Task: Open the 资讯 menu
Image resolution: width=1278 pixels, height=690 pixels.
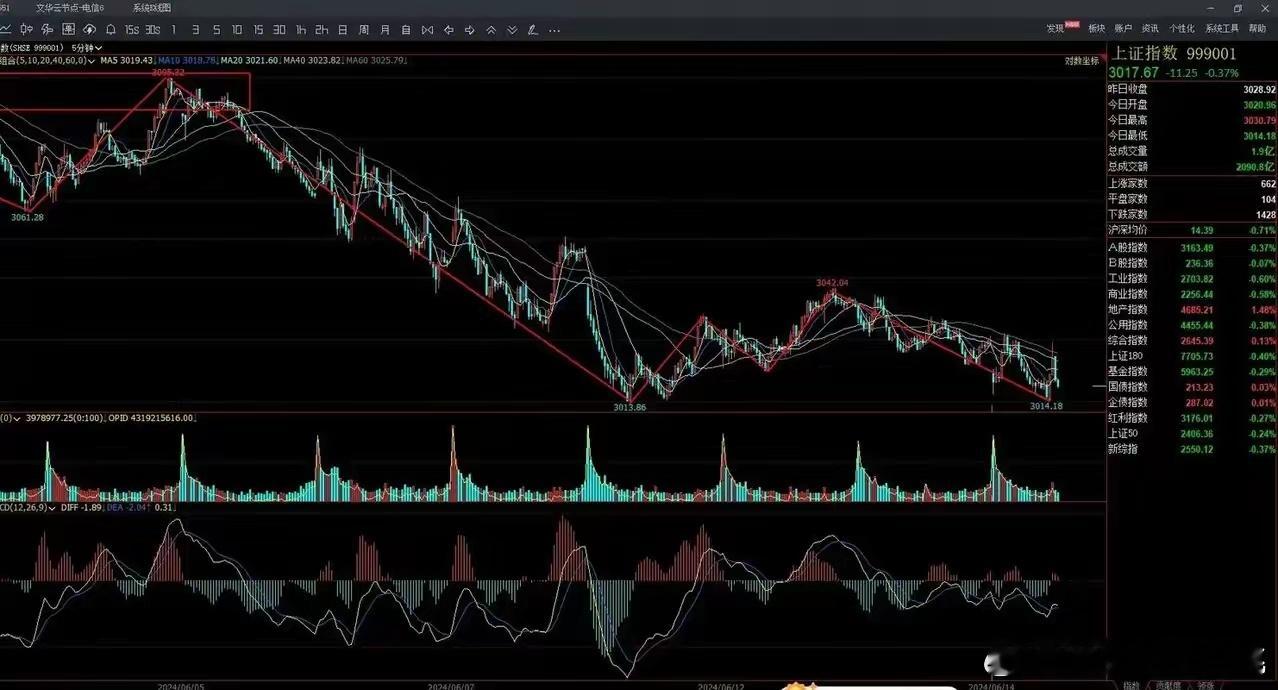Action: pyautogui.click(x=1150, y=28)
